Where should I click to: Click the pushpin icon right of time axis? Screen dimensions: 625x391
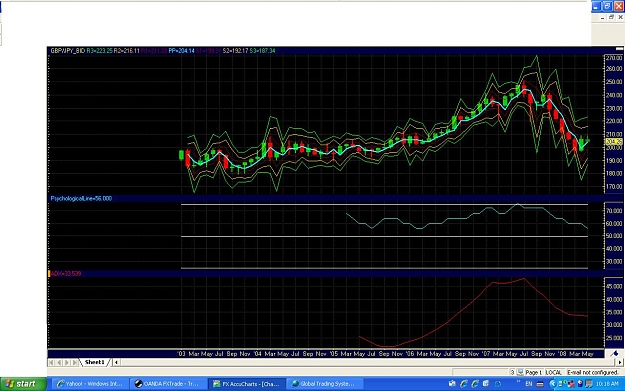[x=614, y=354]
